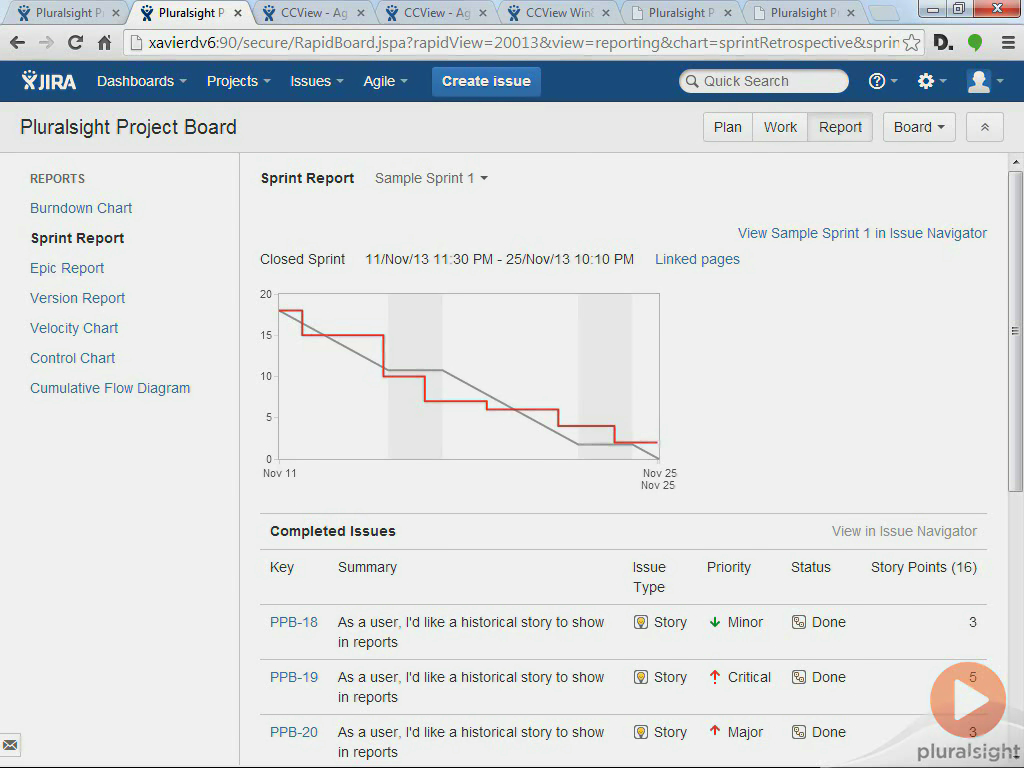Click the magnifier icon in Quick Search
Screen dimensions: 1024x768
click(692, 81)
